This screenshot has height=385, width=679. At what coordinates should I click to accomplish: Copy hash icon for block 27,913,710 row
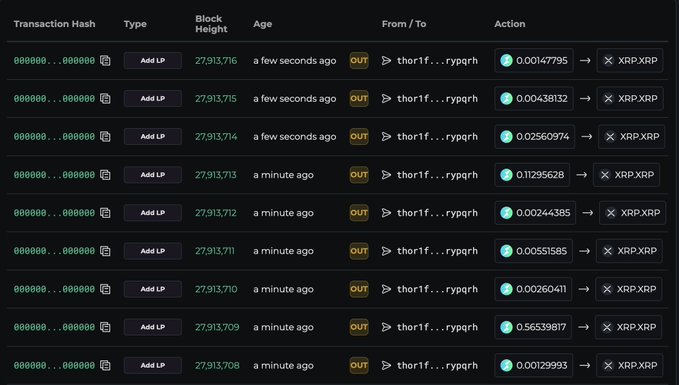105,289
